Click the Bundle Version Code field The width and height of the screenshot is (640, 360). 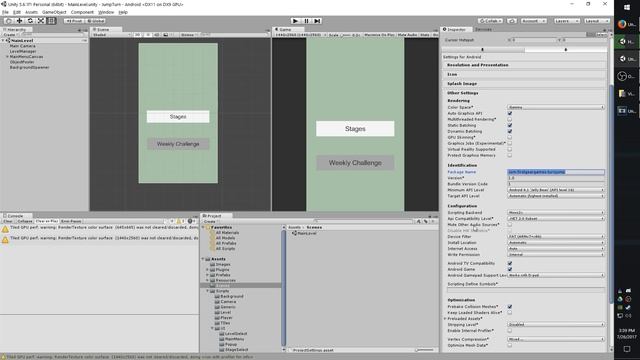coord(556,184)
